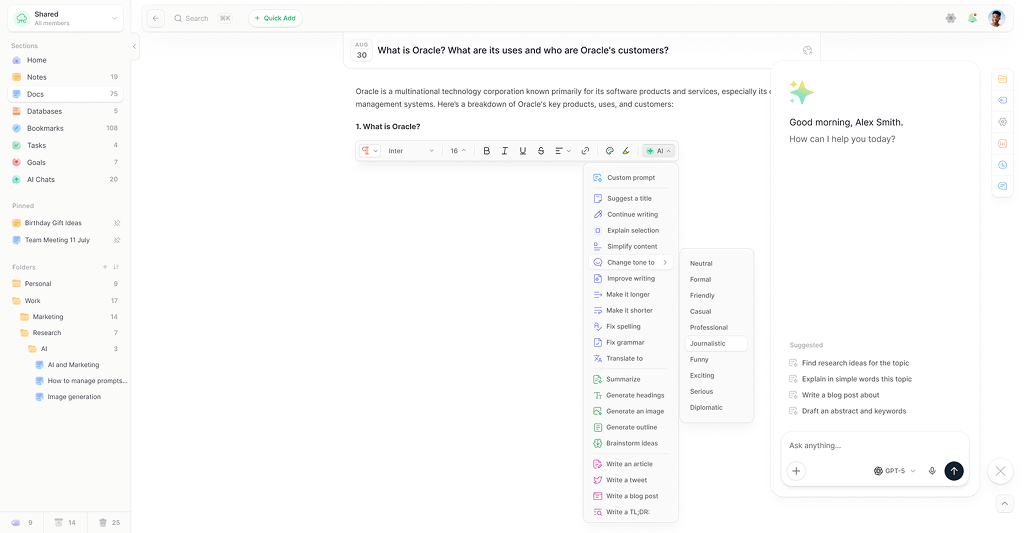Click the Generate outline icon
Viewport: 1024px width, 533px height.
click(598, 427)
